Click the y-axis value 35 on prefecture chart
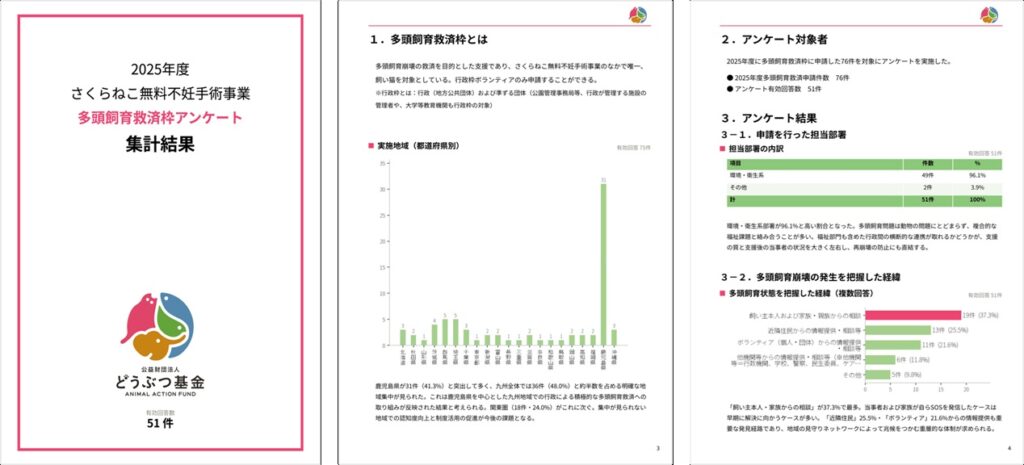This screenshot has height=465, width=1024. 383,163
